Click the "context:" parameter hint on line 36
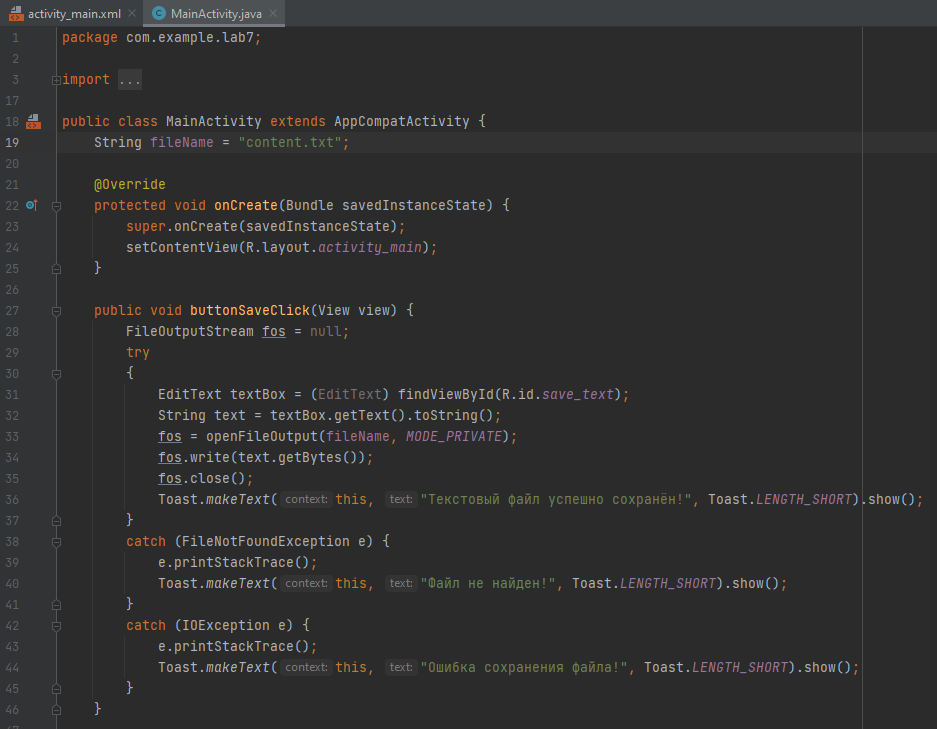 click(x=306, y=499)
